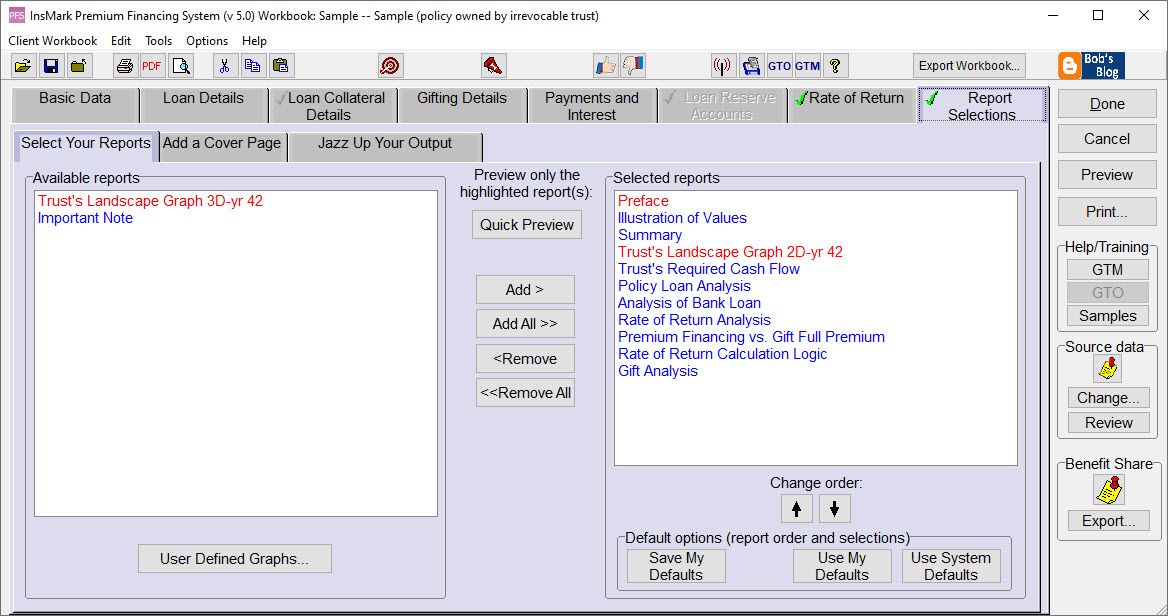Click the red target icon
The image size is (1168, 616).
(390, 66)
